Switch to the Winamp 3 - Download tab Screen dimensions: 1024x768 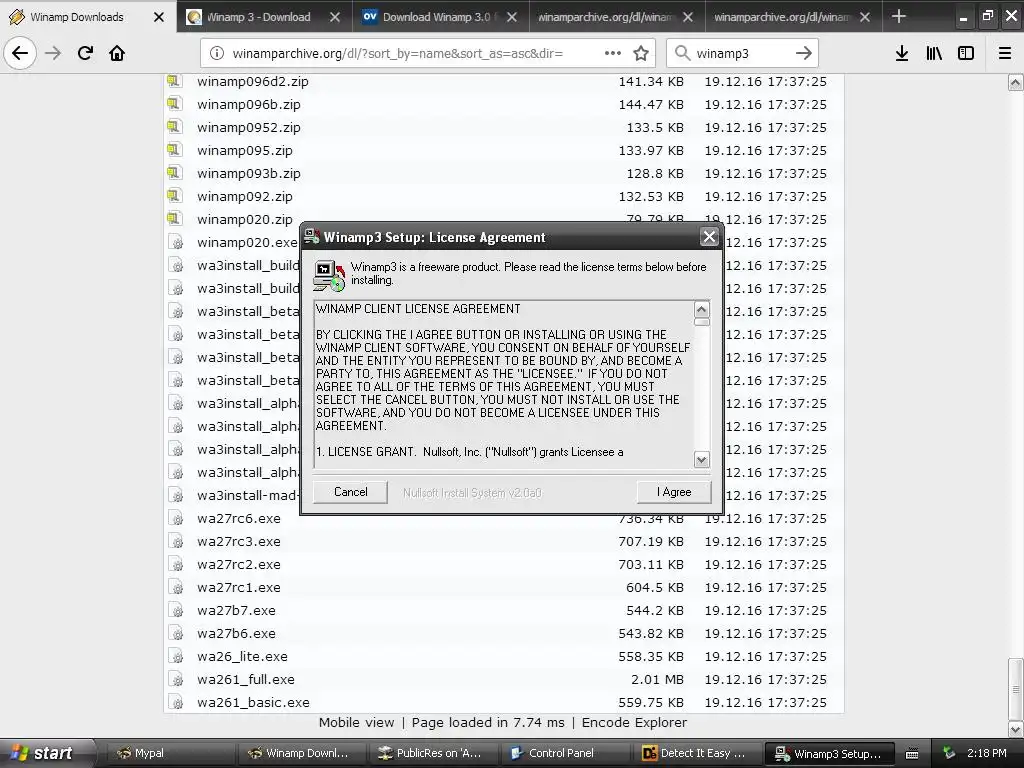pyautogui.click(x=259, y=17)
